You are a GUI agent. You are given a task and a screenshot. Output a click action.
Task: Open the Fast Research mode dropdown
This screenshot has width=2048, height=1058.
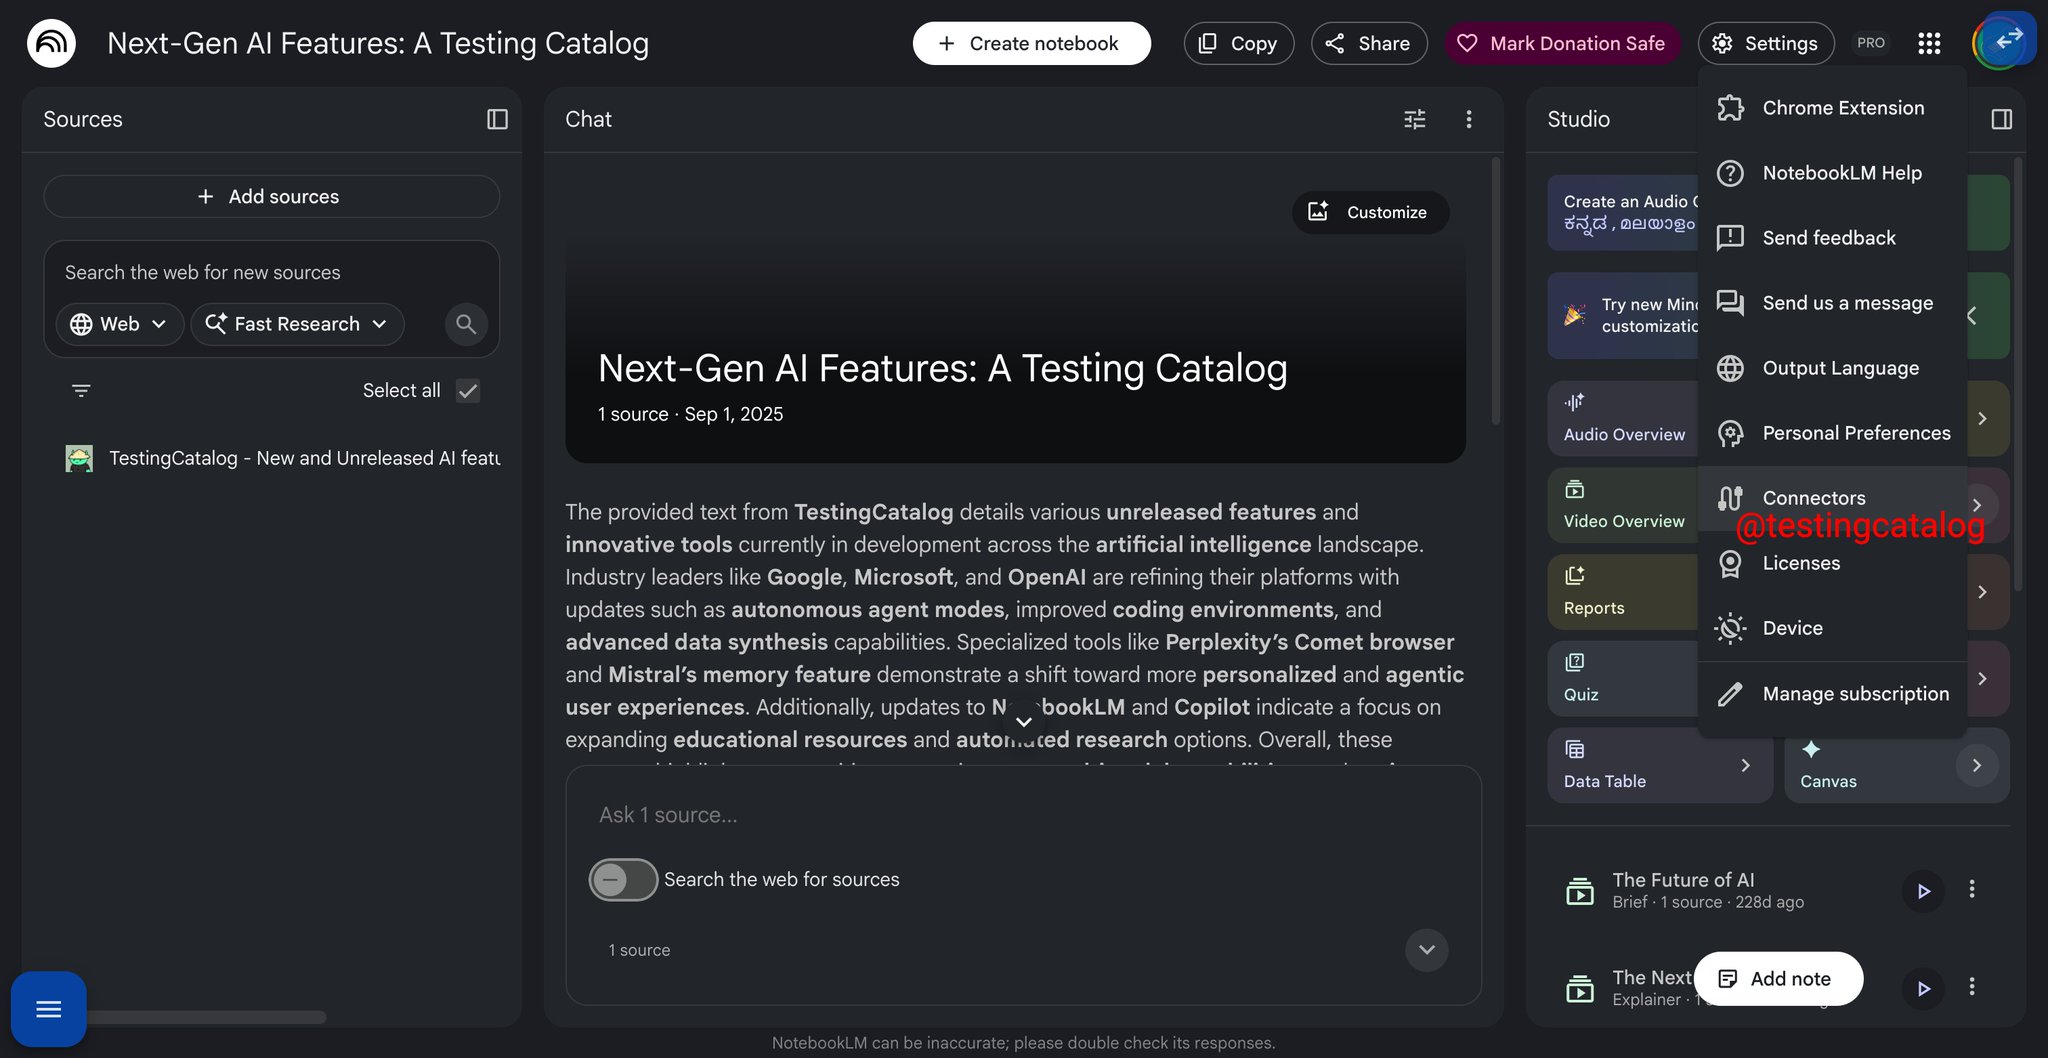pyautogui.click(x=297, y=324)
